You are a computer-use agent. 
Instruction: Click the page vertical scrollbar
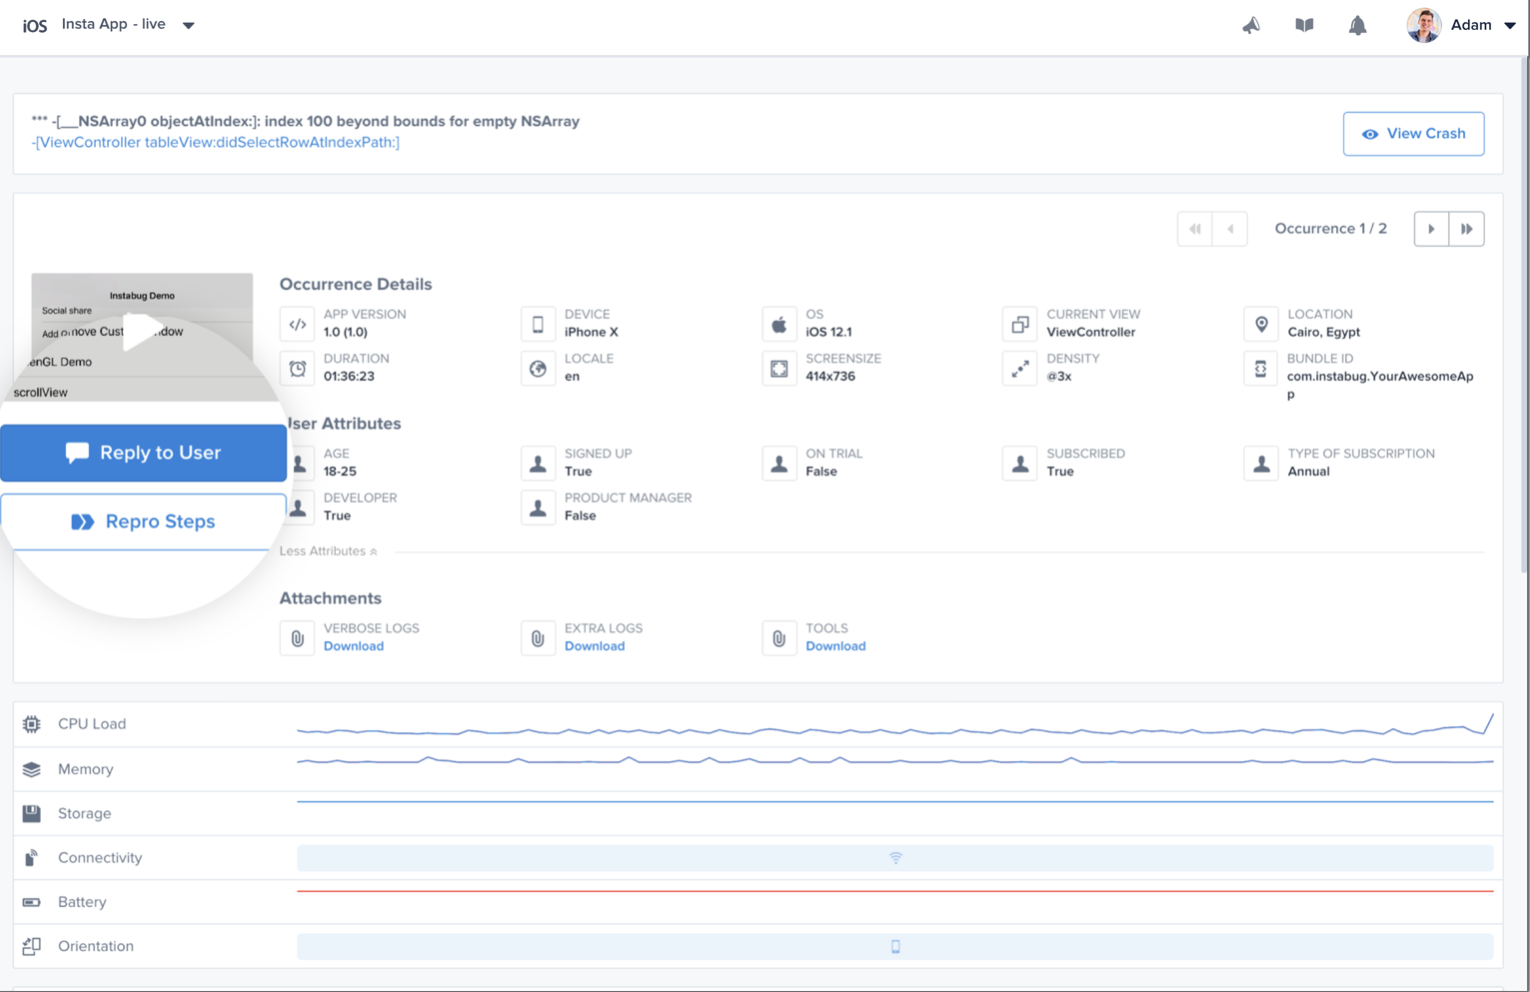(1524, 315)
